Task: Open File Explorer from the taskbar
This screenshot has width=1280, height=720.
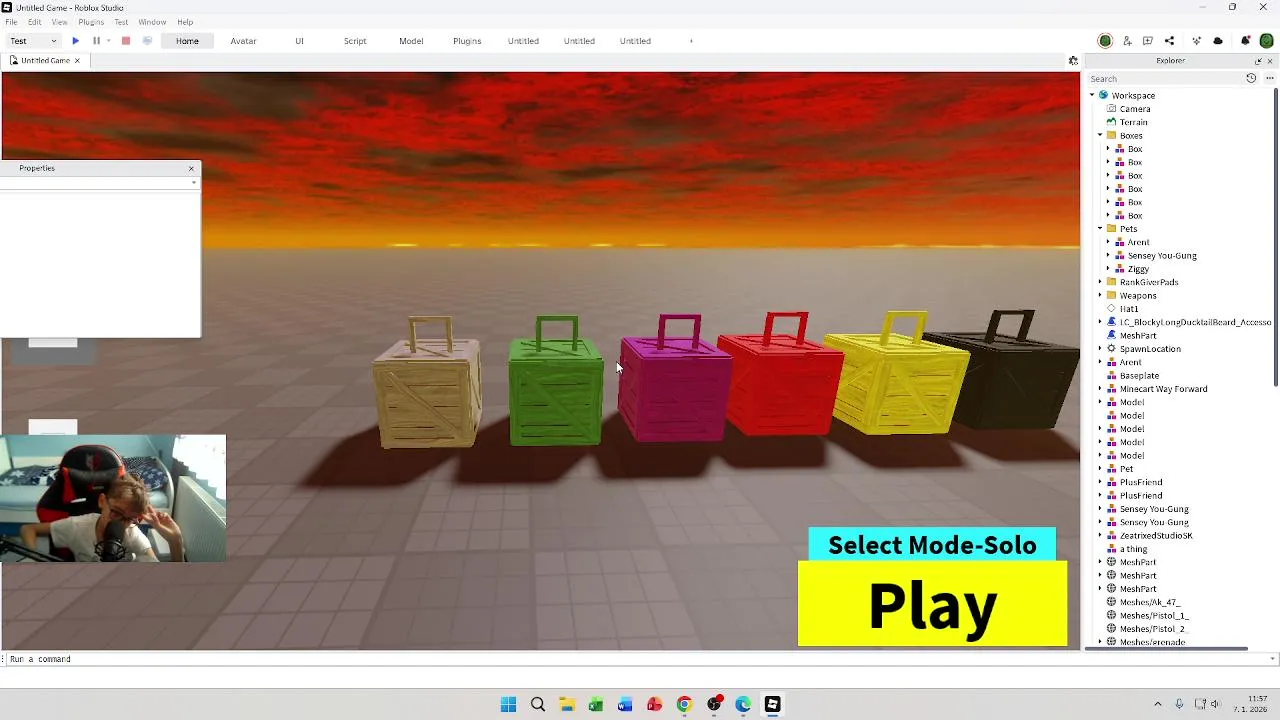Action: tap(566, 705)
